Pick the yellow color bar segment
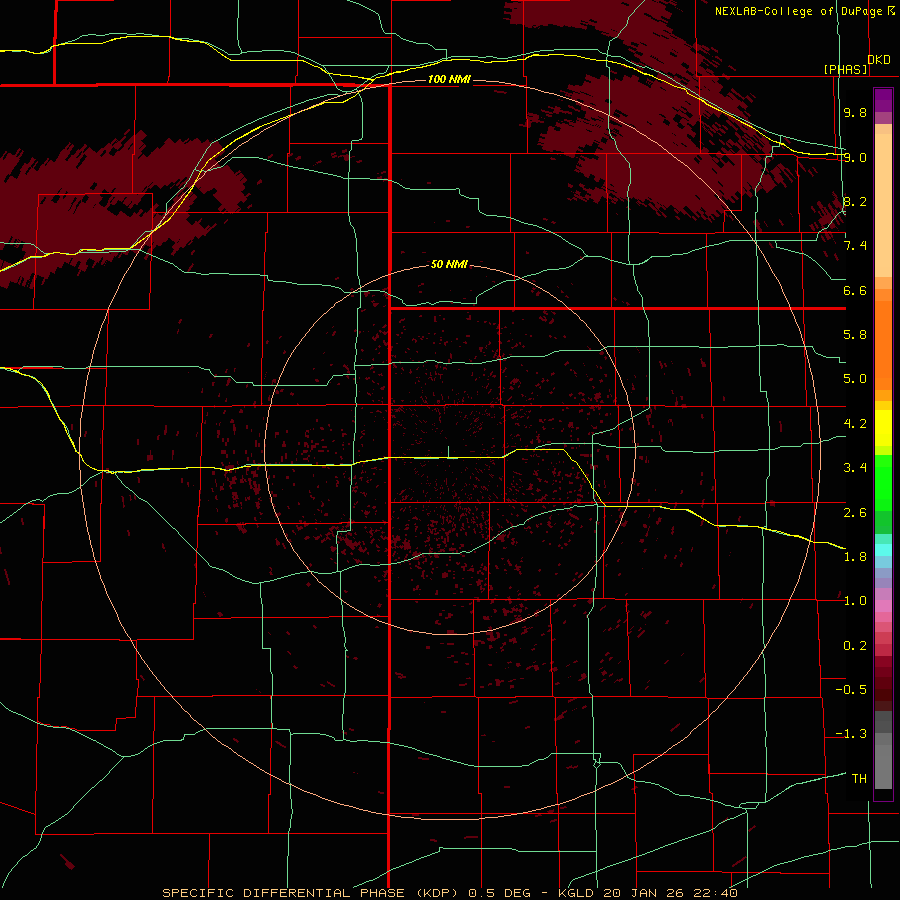 click(x=883, y=428)
